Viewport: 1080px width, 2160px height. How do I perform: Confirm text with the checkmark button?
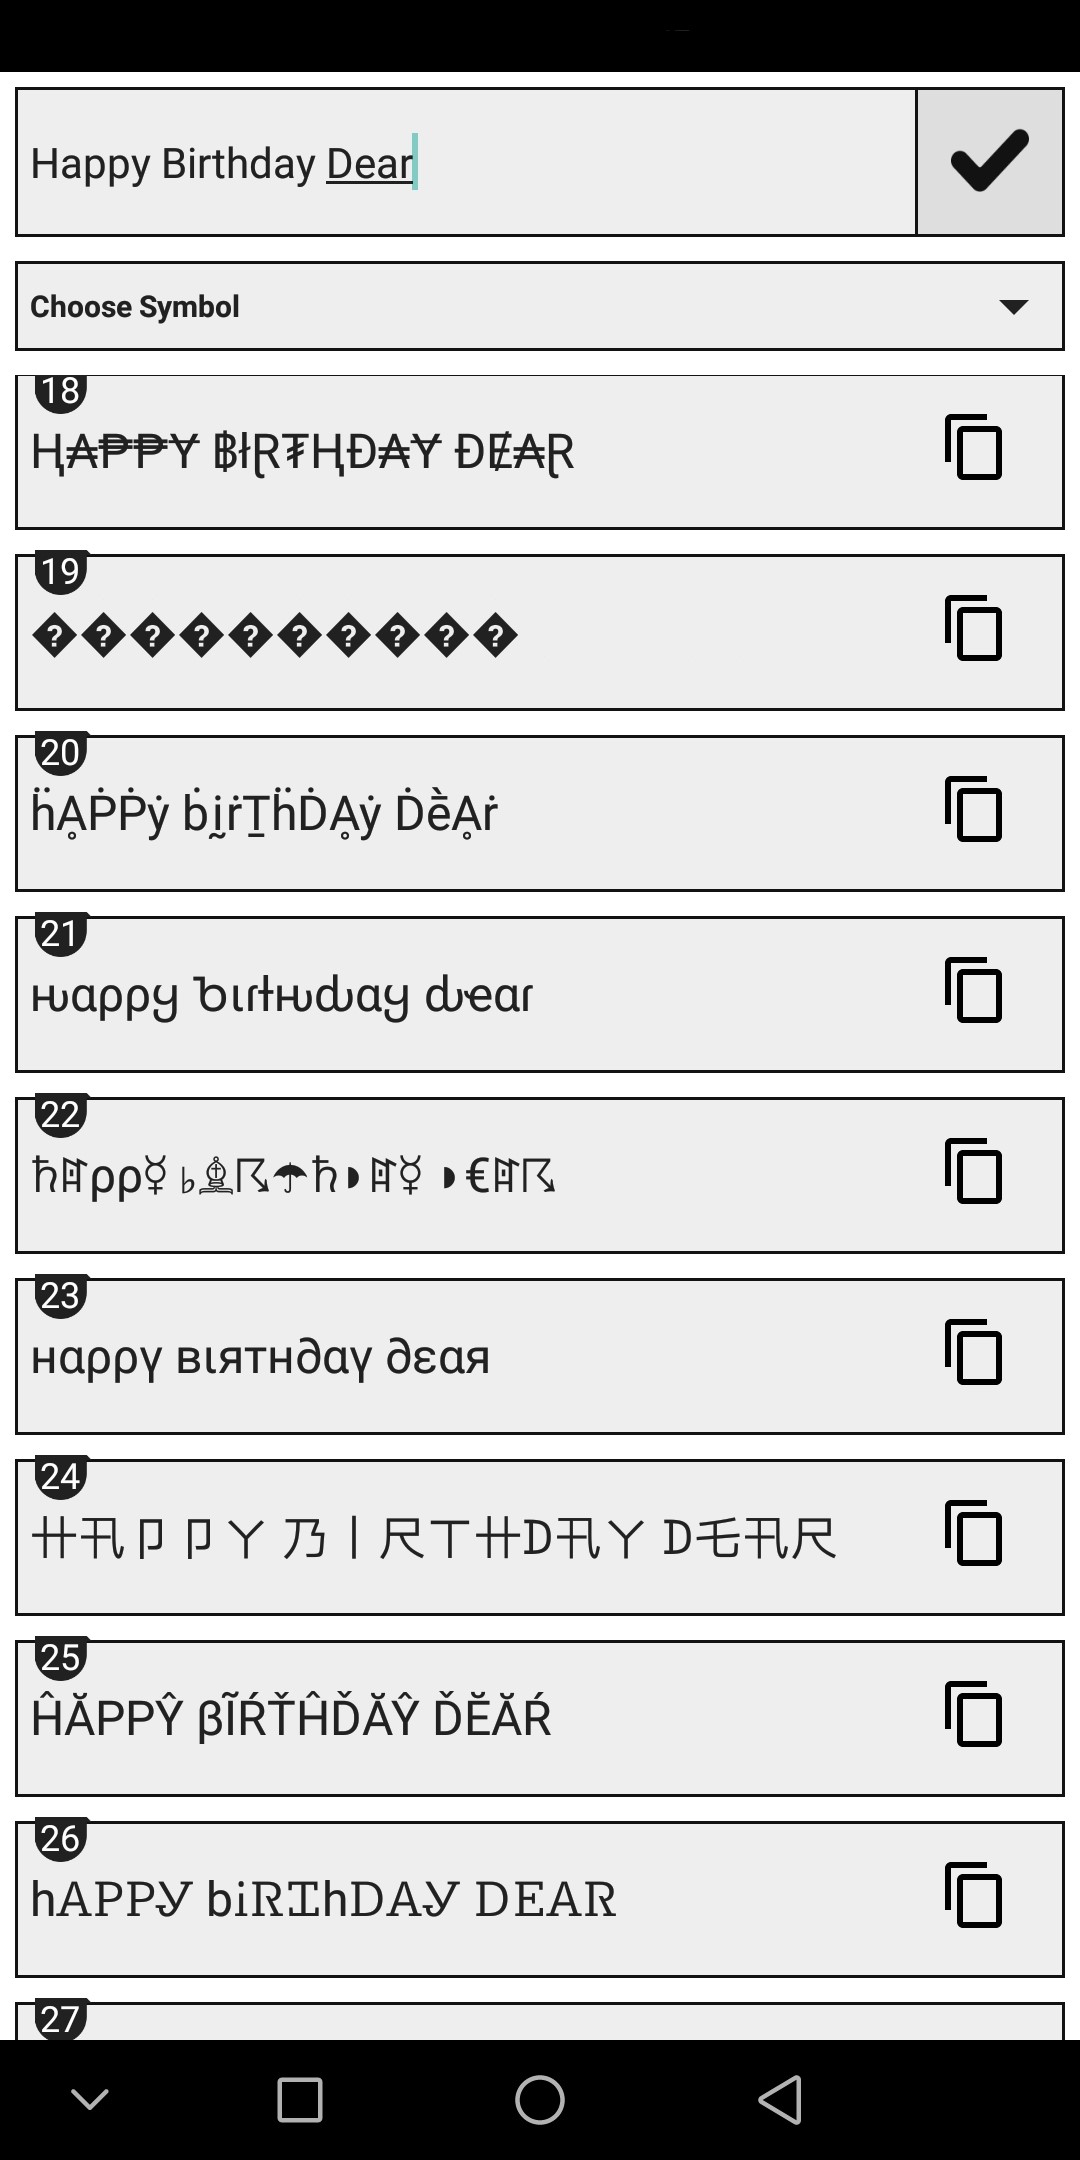[x=989, y=162]
